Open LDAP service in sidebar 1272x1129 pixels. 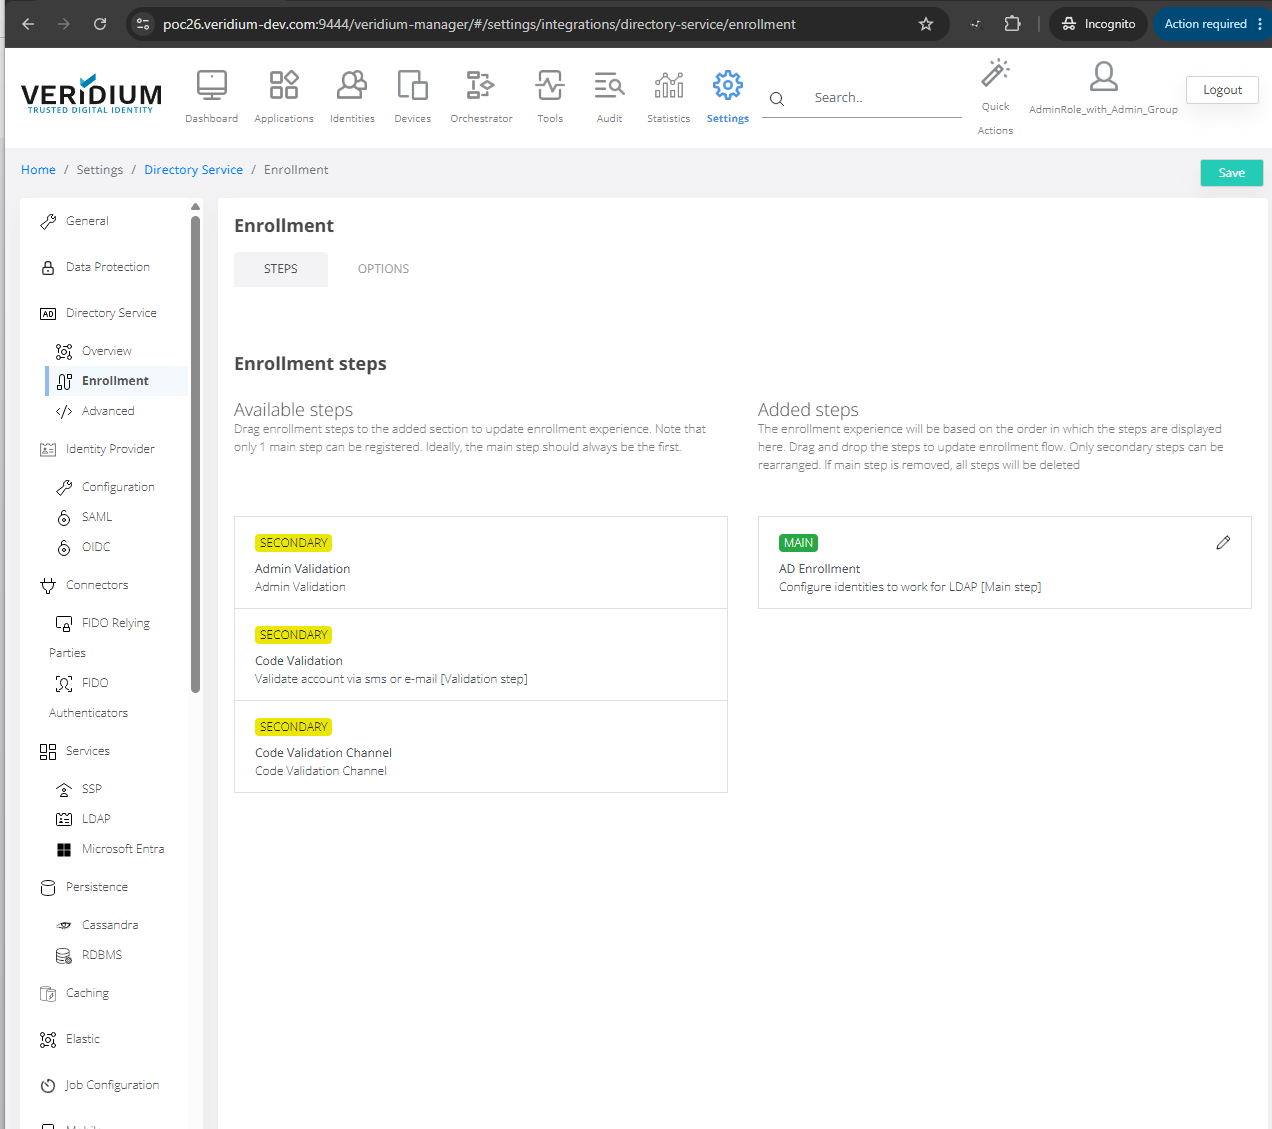(x=96, y=819)
